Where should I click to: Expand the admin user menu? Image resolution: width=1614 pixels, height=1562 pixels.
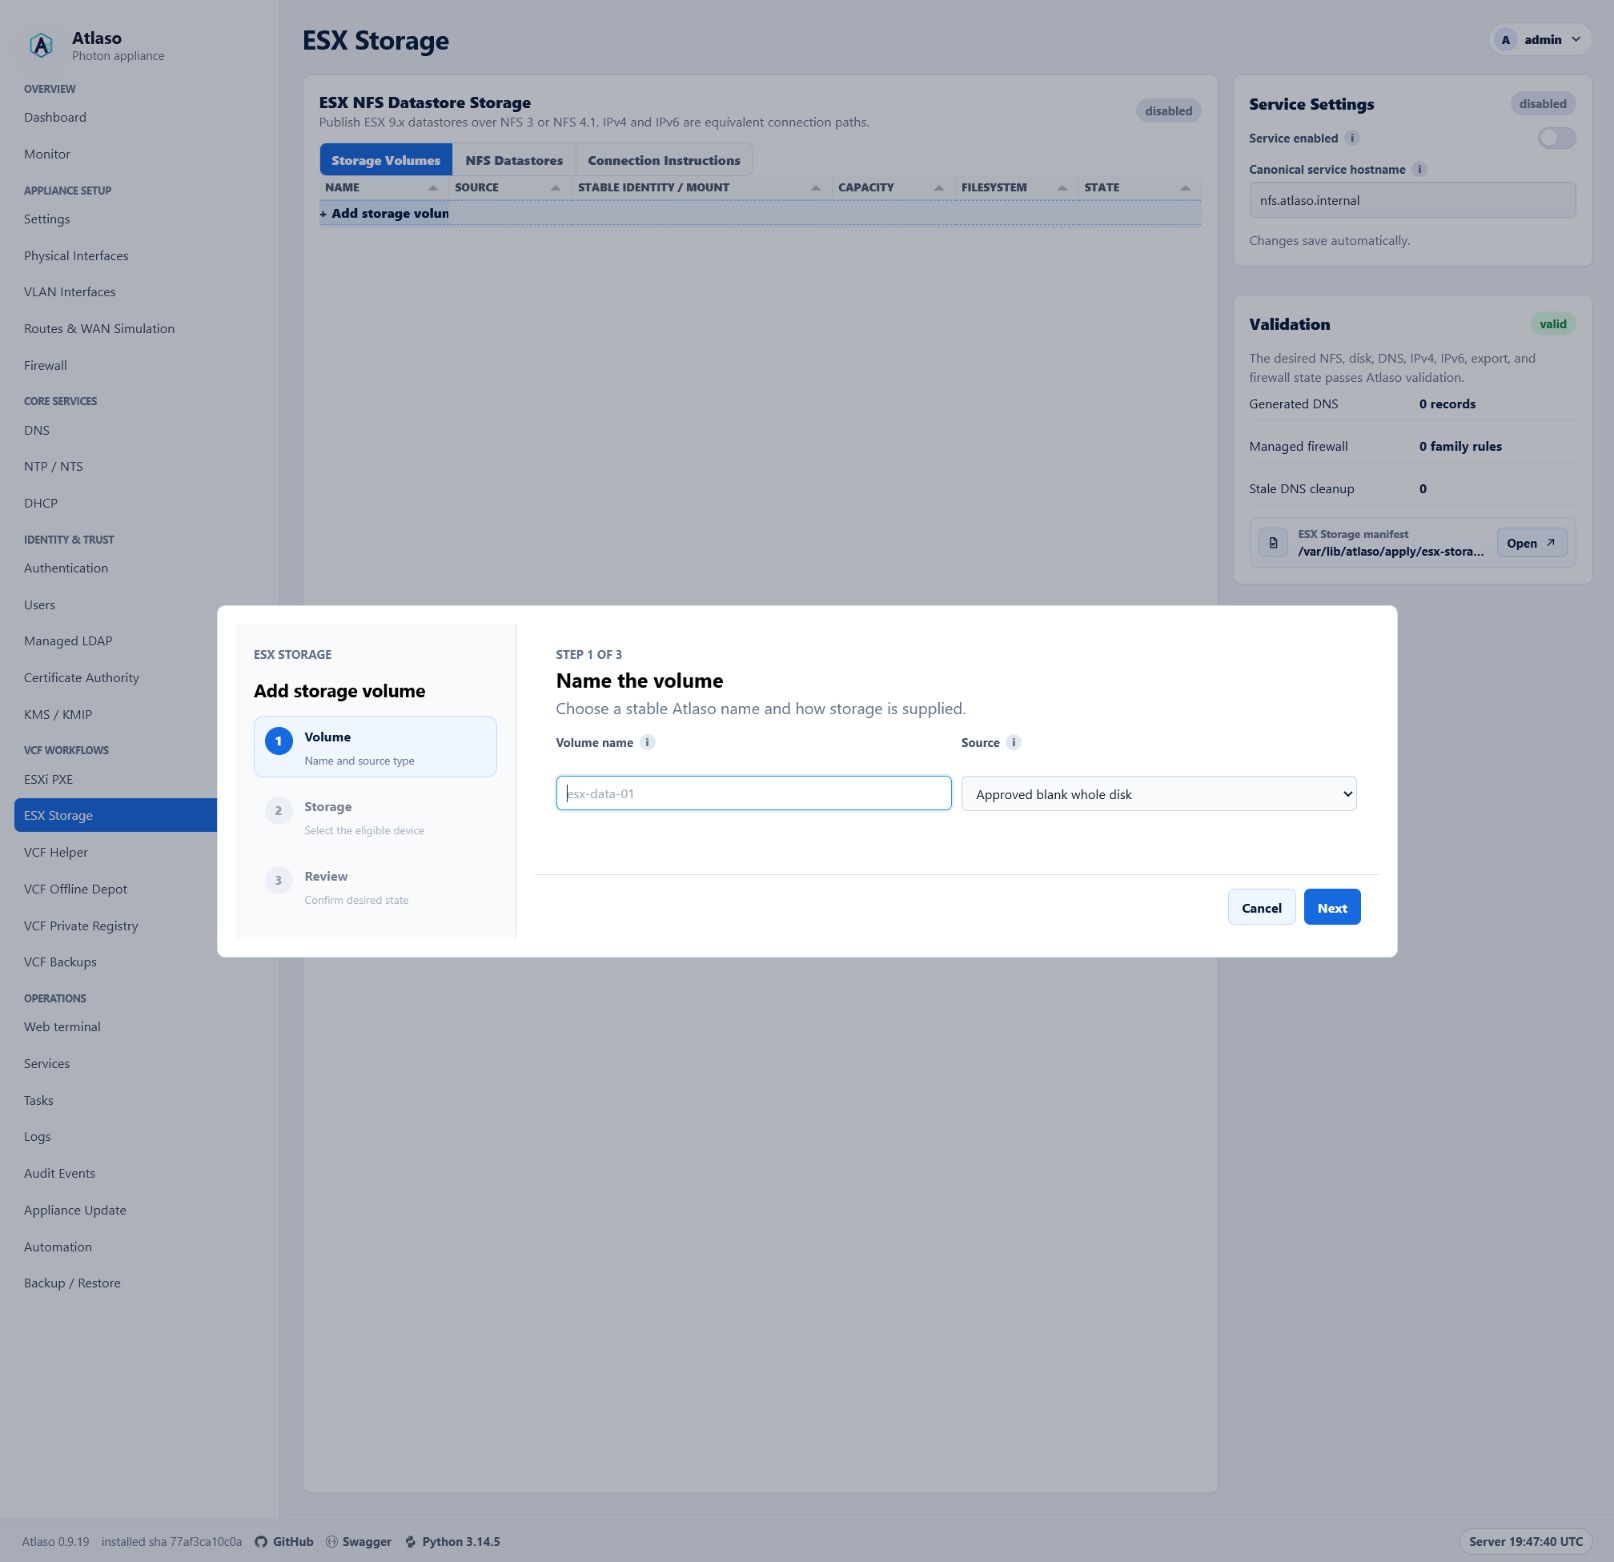[1540, 40]
